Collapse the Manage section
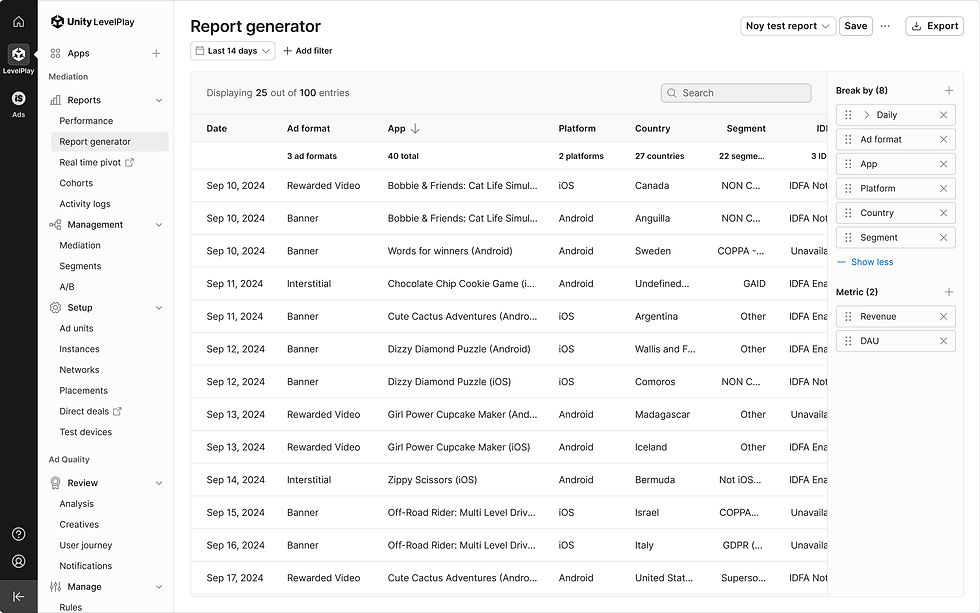Viewport: 980px width, 613px height. tap(159, 587)
